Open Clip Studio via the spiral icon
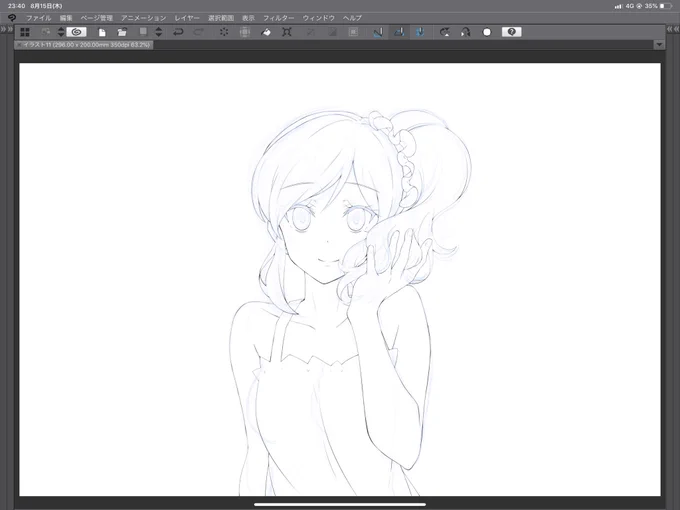The height and width of the screenshot is (510, 680). [x=77, y=32]
